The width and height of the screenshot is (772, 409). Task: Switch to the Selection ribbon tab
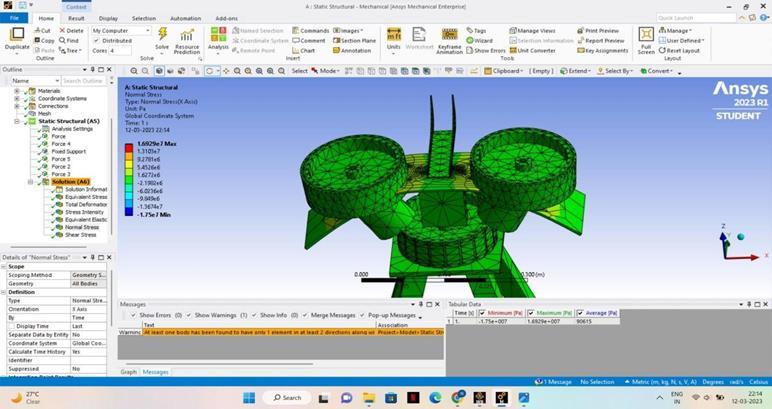coord(144,18)
